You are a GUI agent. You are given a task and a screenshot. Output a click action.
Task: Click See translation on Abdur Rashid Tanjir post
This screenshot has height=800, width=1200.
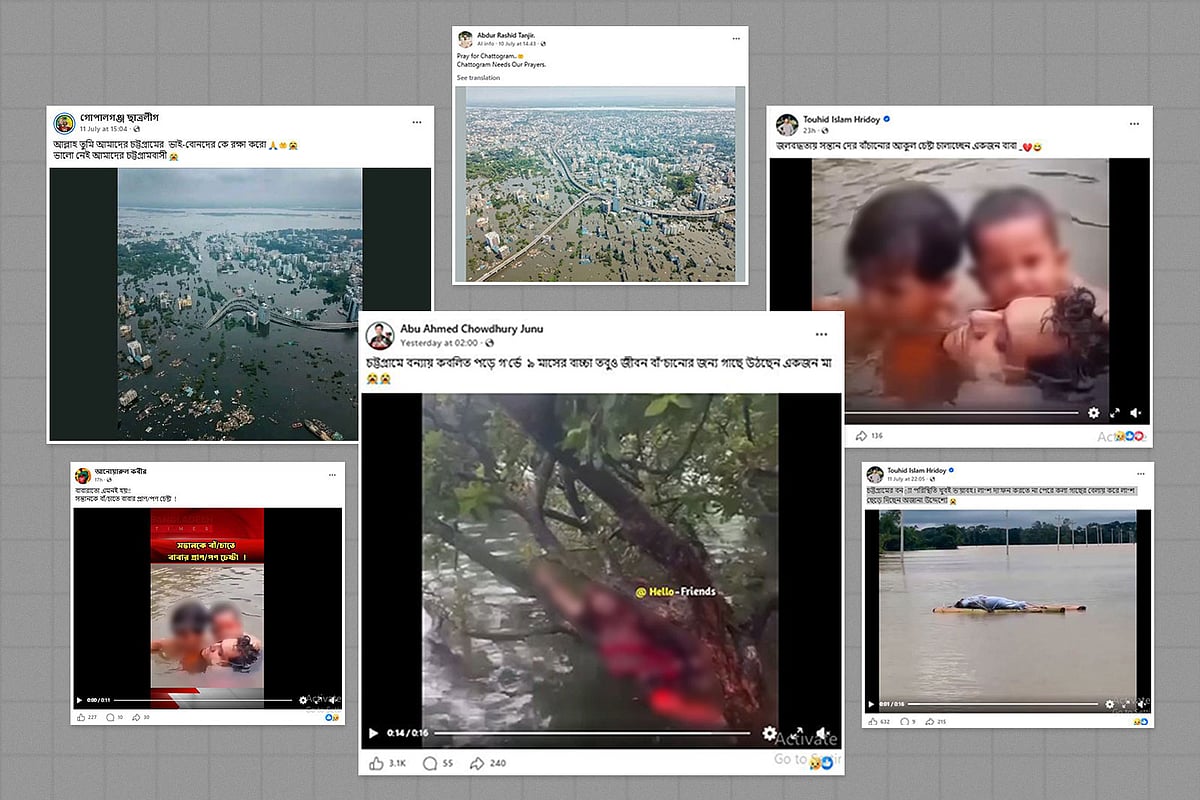click(x=477, y=78)
